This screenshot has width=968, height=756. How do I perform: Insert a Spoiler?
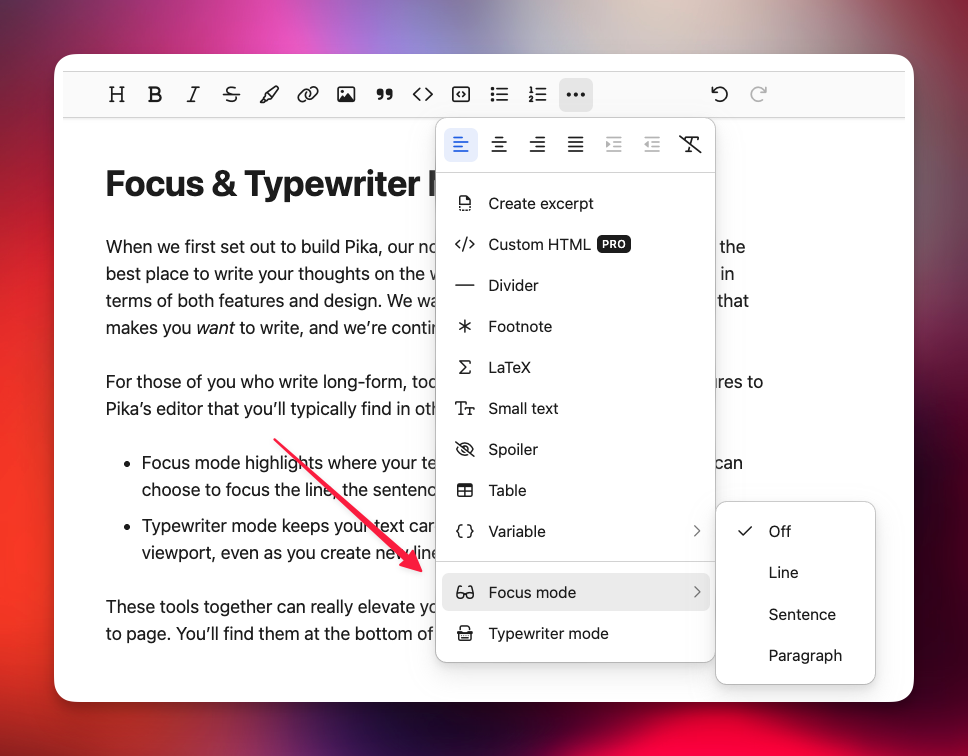pyautogui.click(x=575, y=449)
